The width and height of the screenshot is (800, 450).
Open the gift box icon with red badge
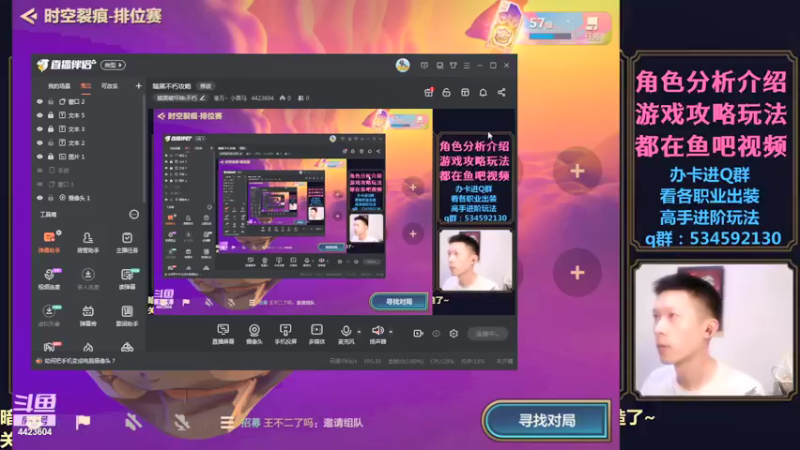pos(429,92)
